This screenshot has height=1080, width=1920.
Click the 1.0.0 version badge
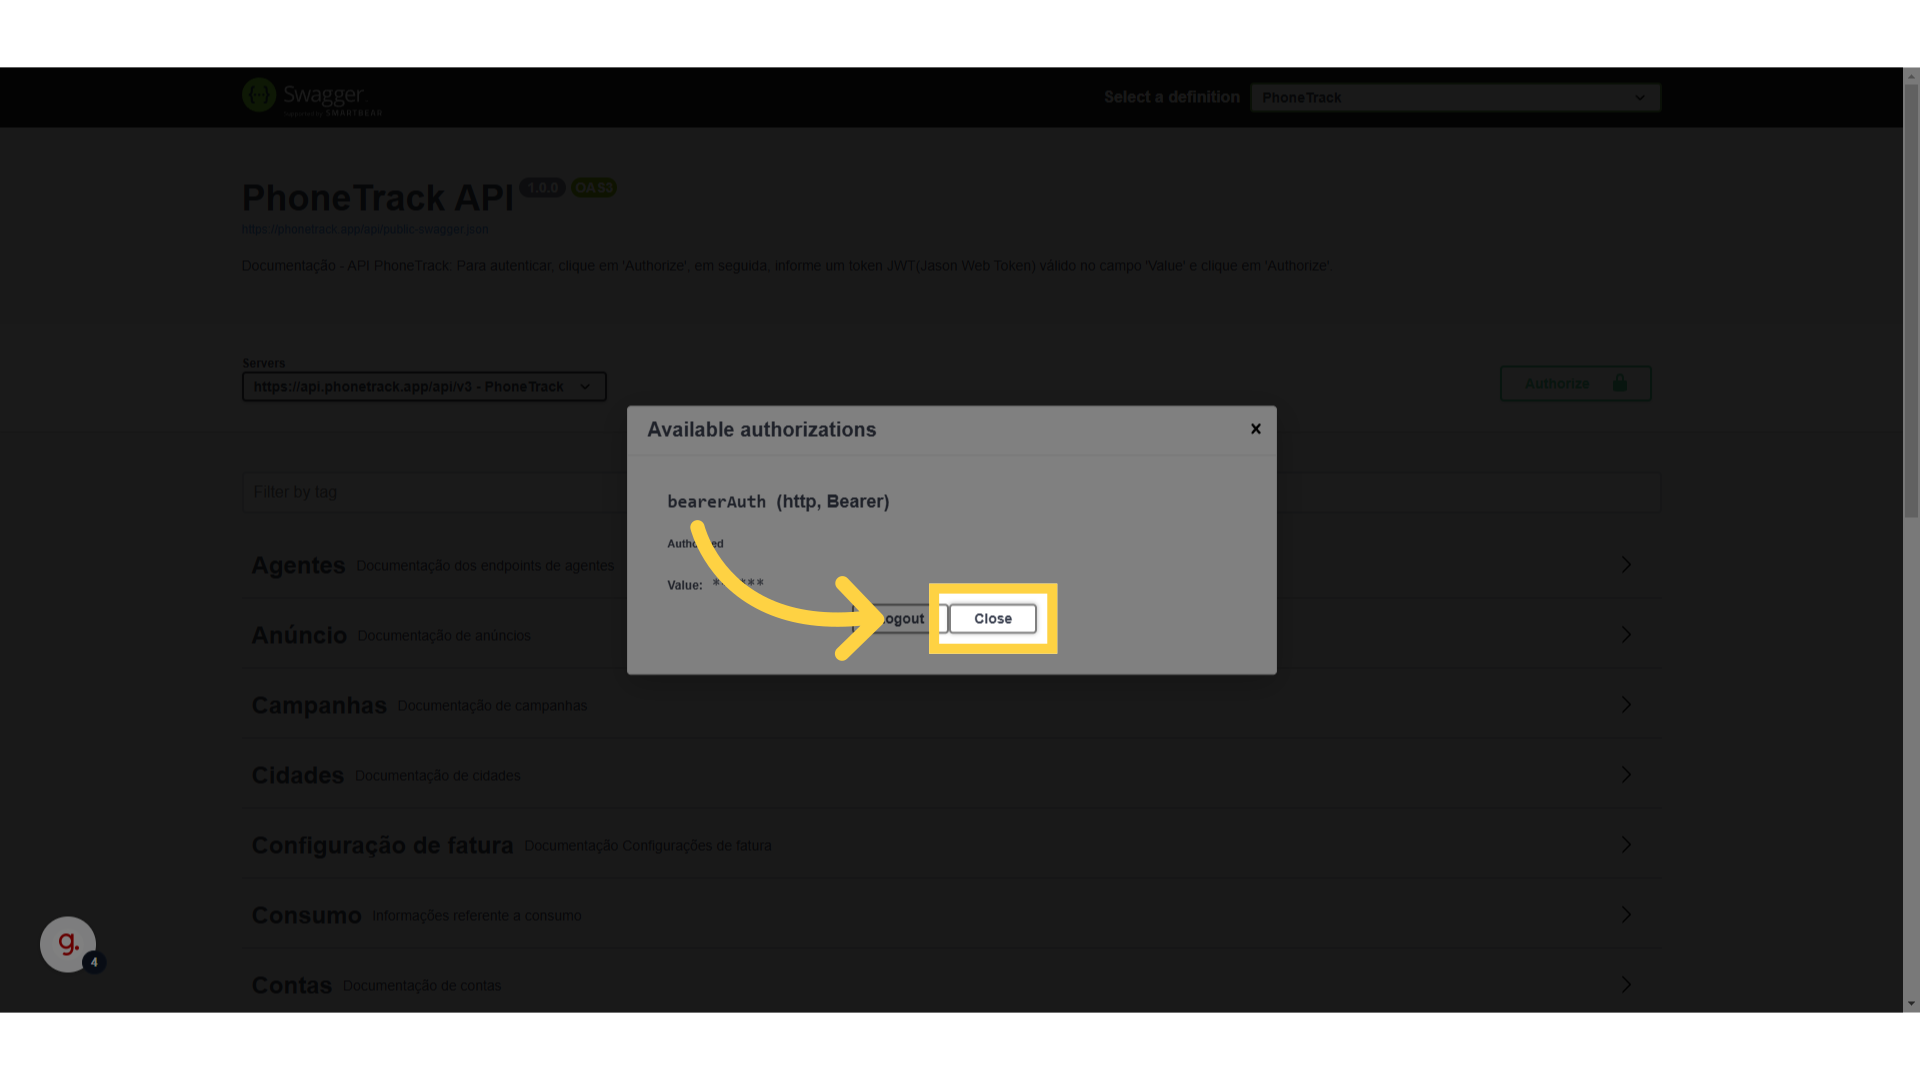[x=542, y=188]
